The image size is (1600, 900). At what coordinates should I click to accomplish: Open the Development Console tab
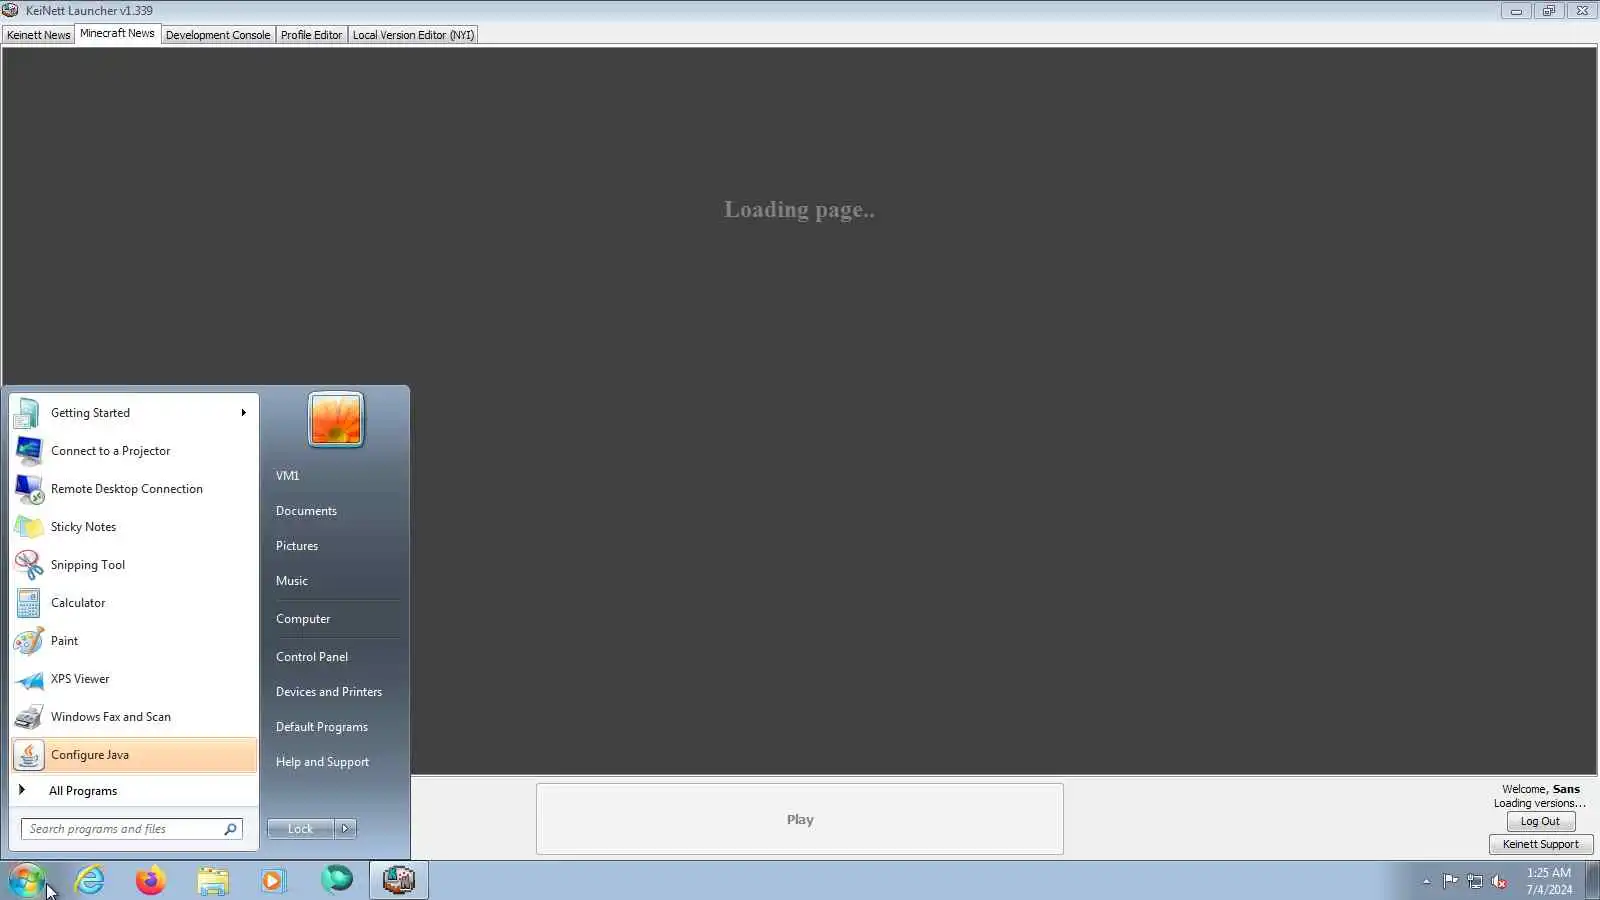(218, 35)
